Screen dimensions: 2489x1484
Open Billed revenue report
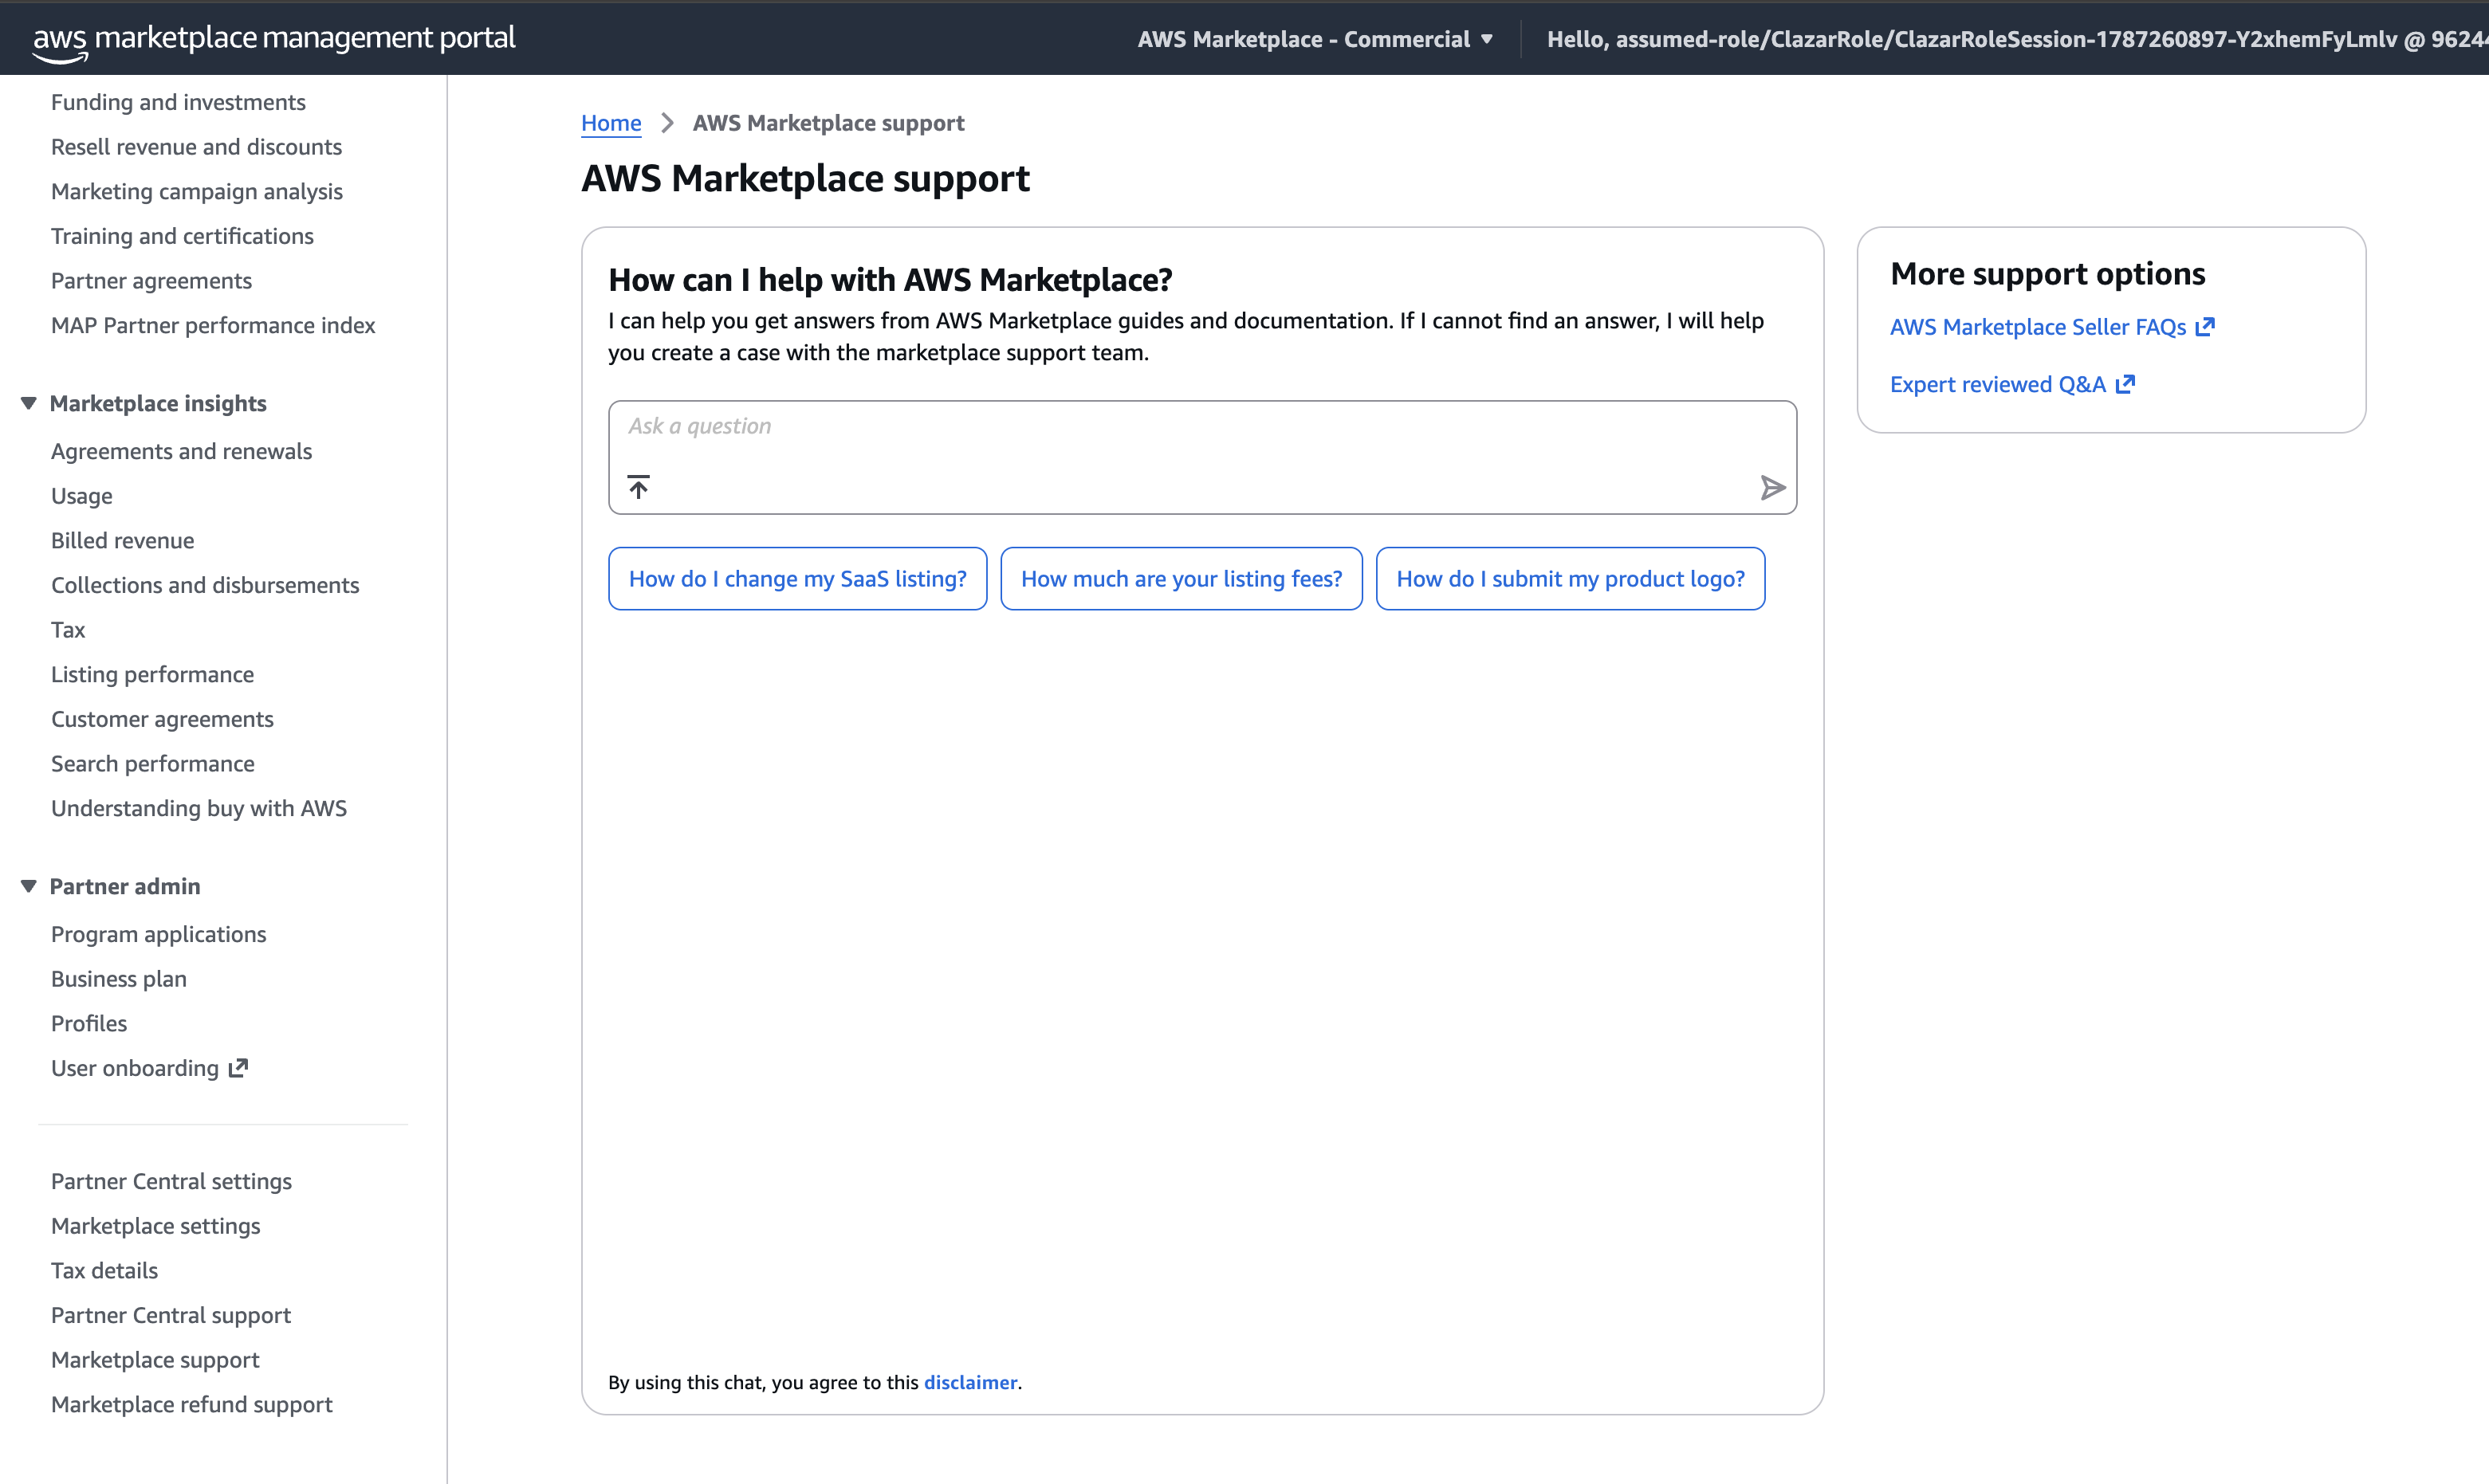pos(123,540)
